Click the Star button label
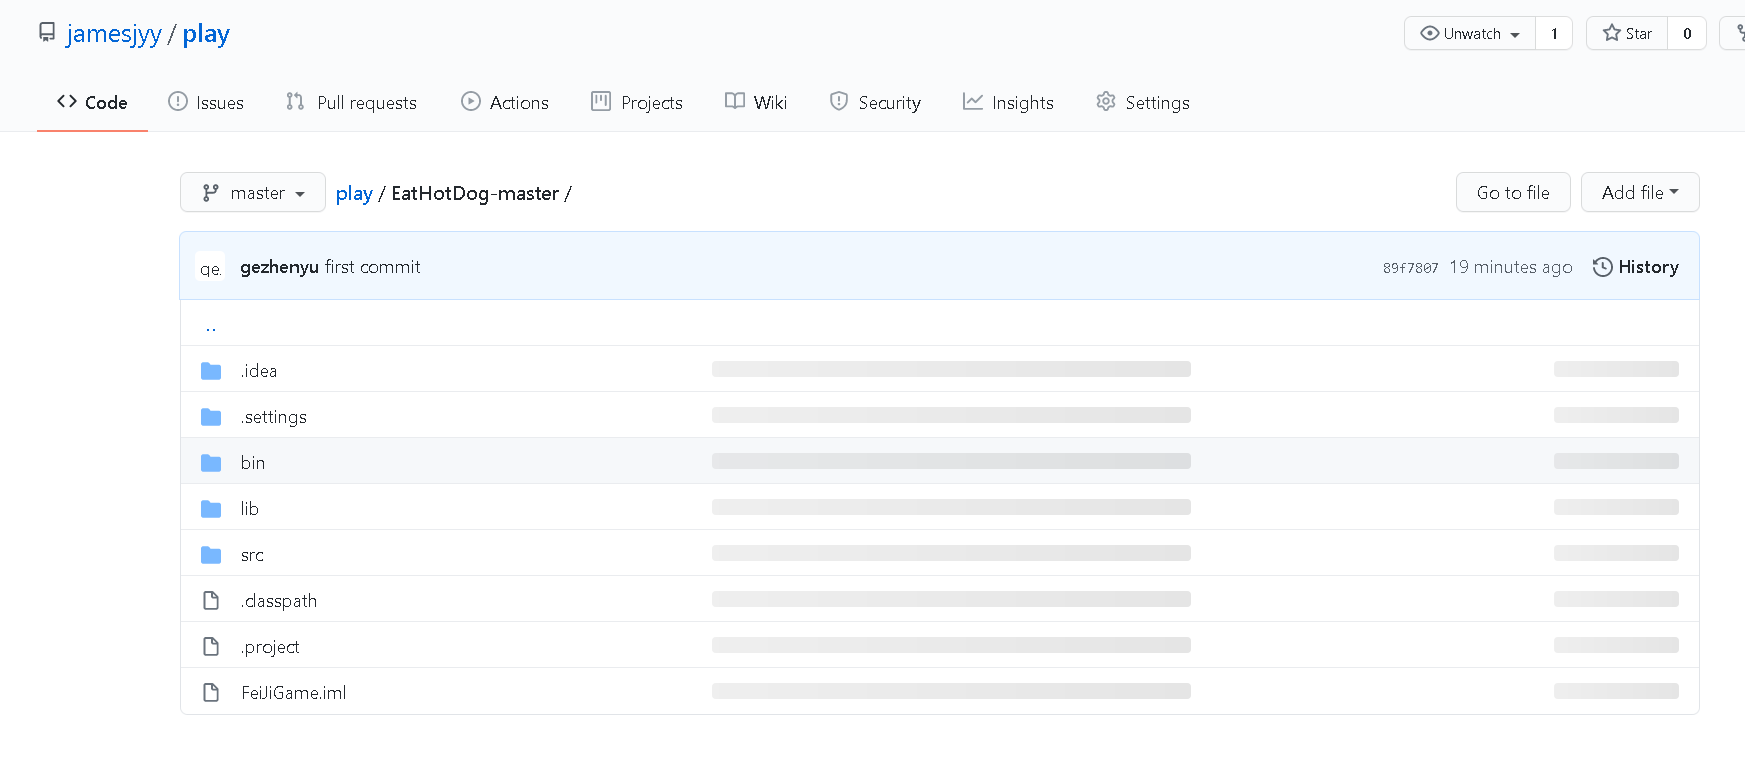 click(x=1639, y=33)
